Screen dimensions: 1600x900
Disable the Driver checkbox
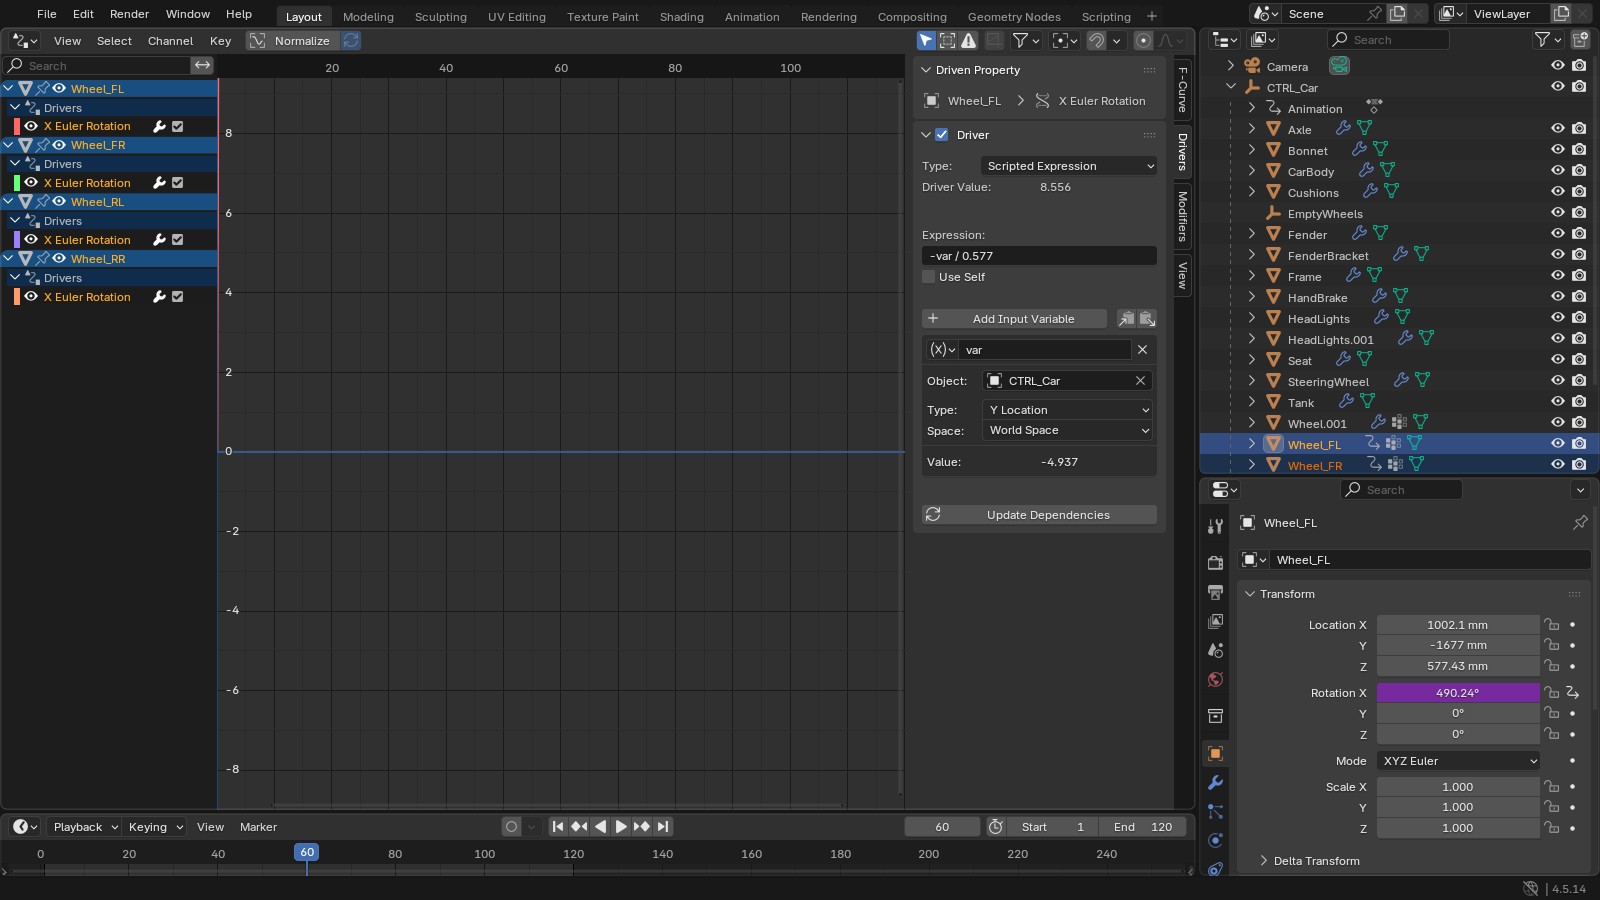click(941, 135)
